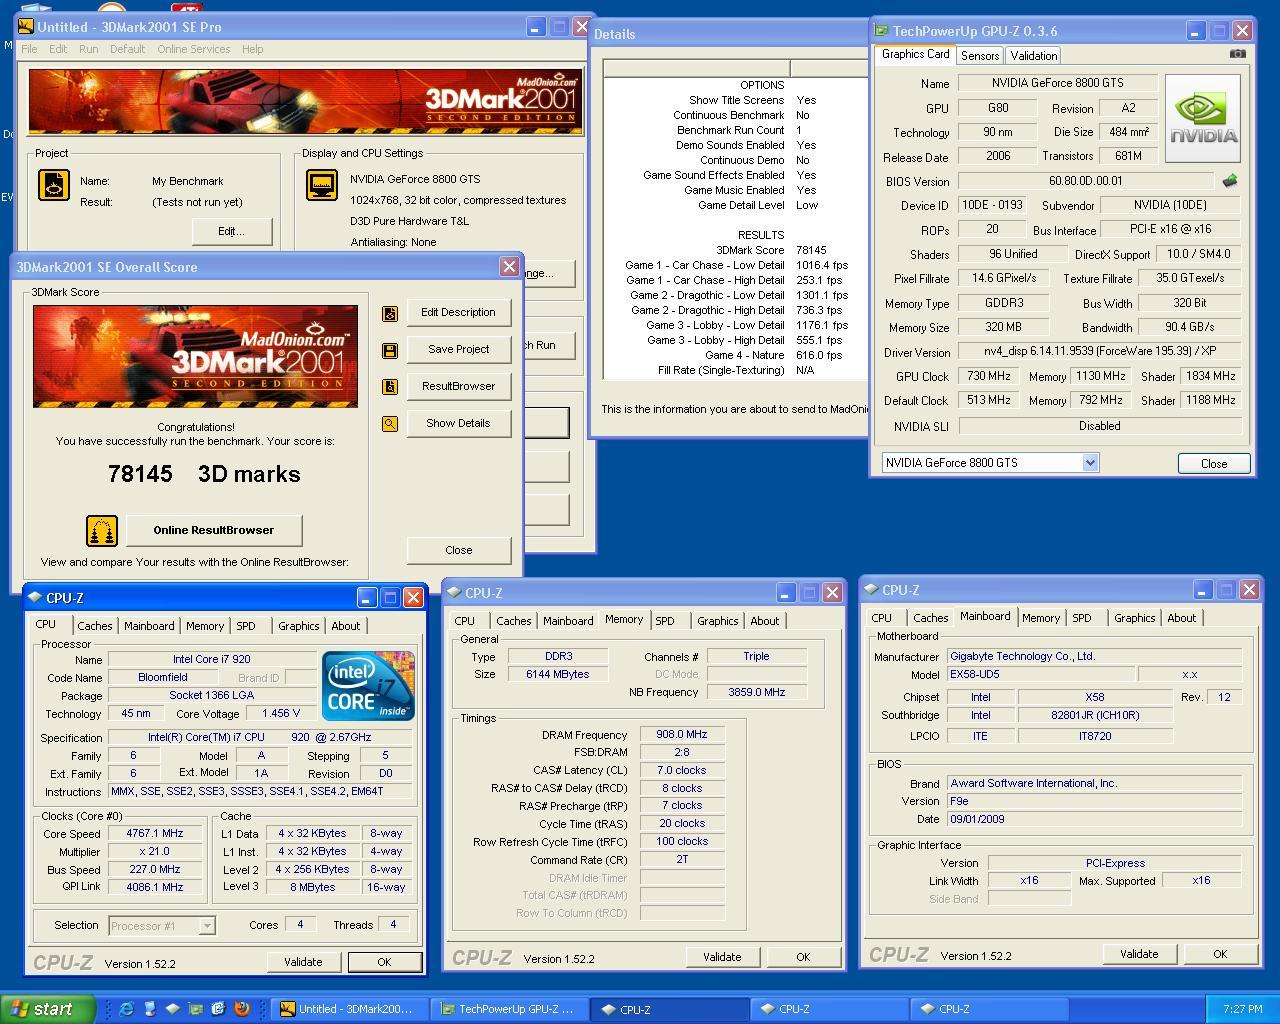Click the 7:27 PM system clock
This screenshot has height=1024, width=1280.
[x=1242, y=1010]
